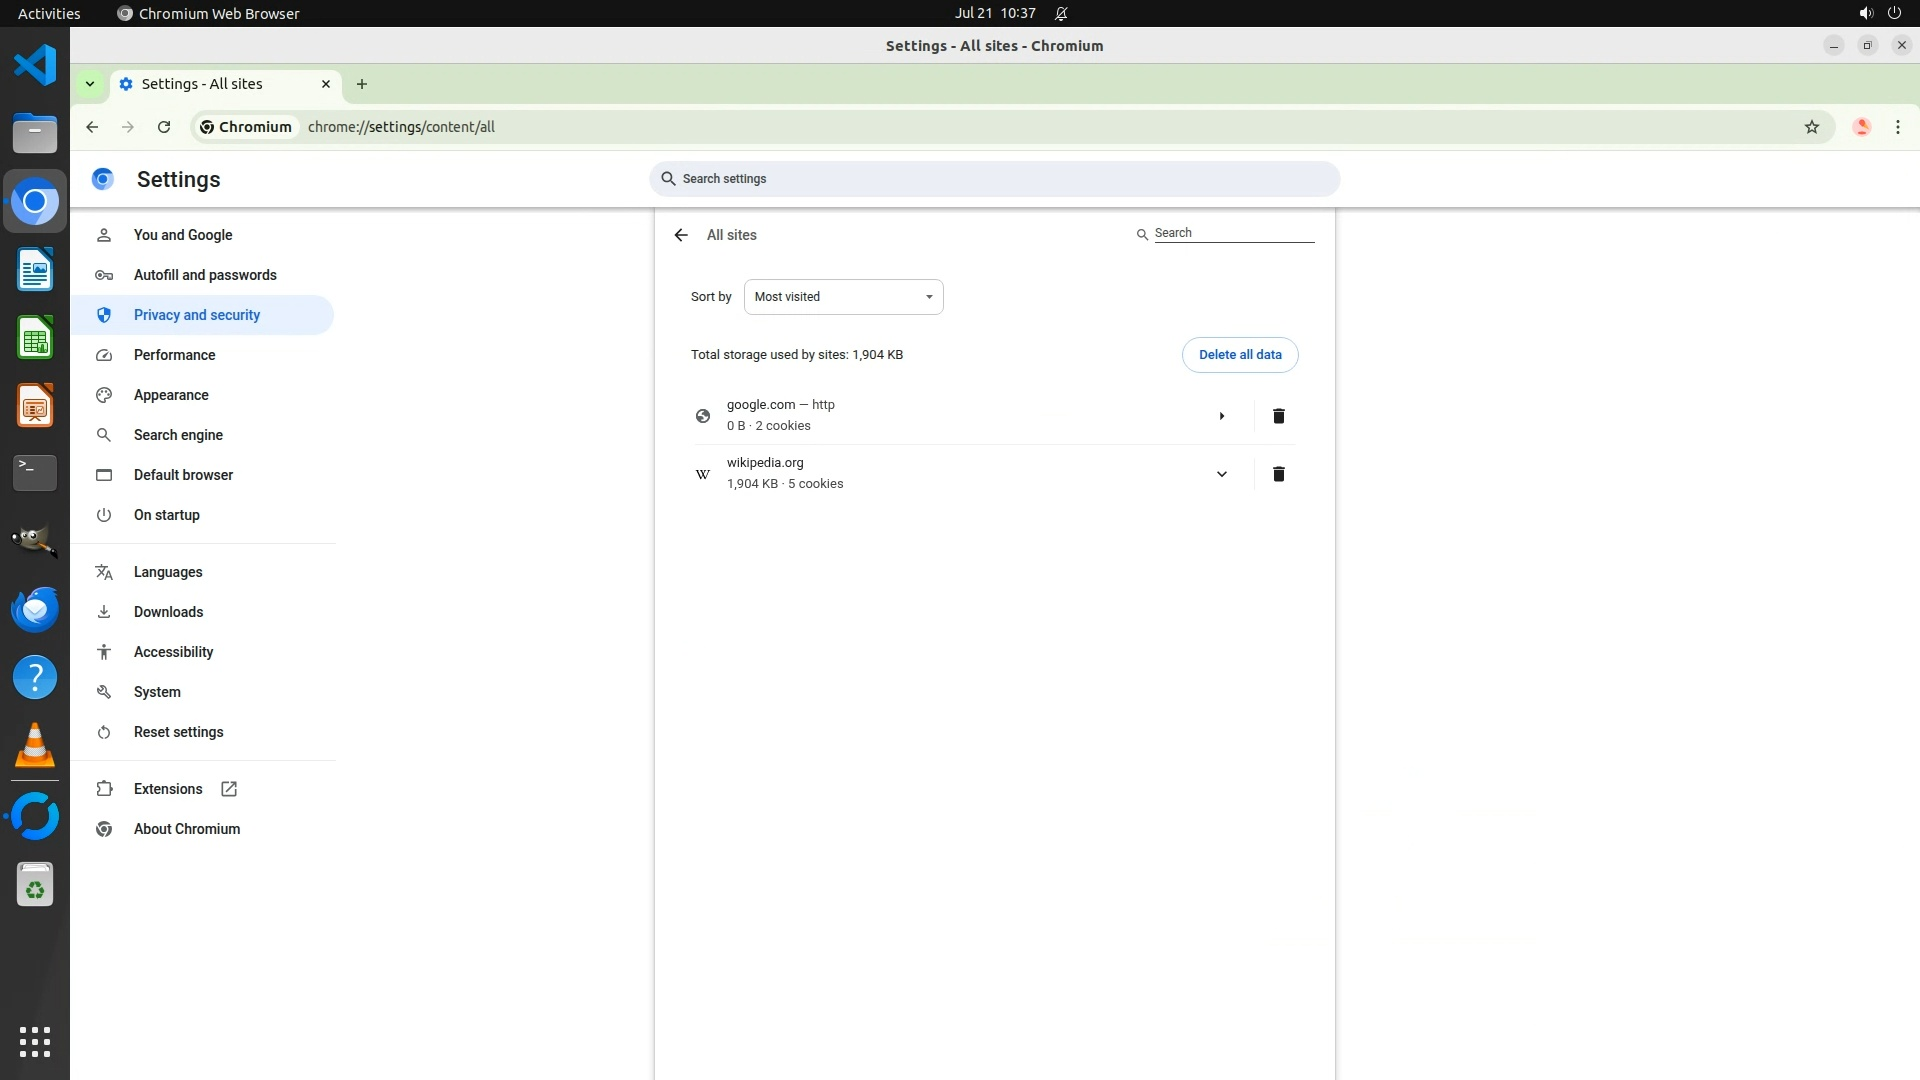This screenshot has width=1920, height=1080.
Task: Open the tab search dropdown arrow
Action: (90, 84)
